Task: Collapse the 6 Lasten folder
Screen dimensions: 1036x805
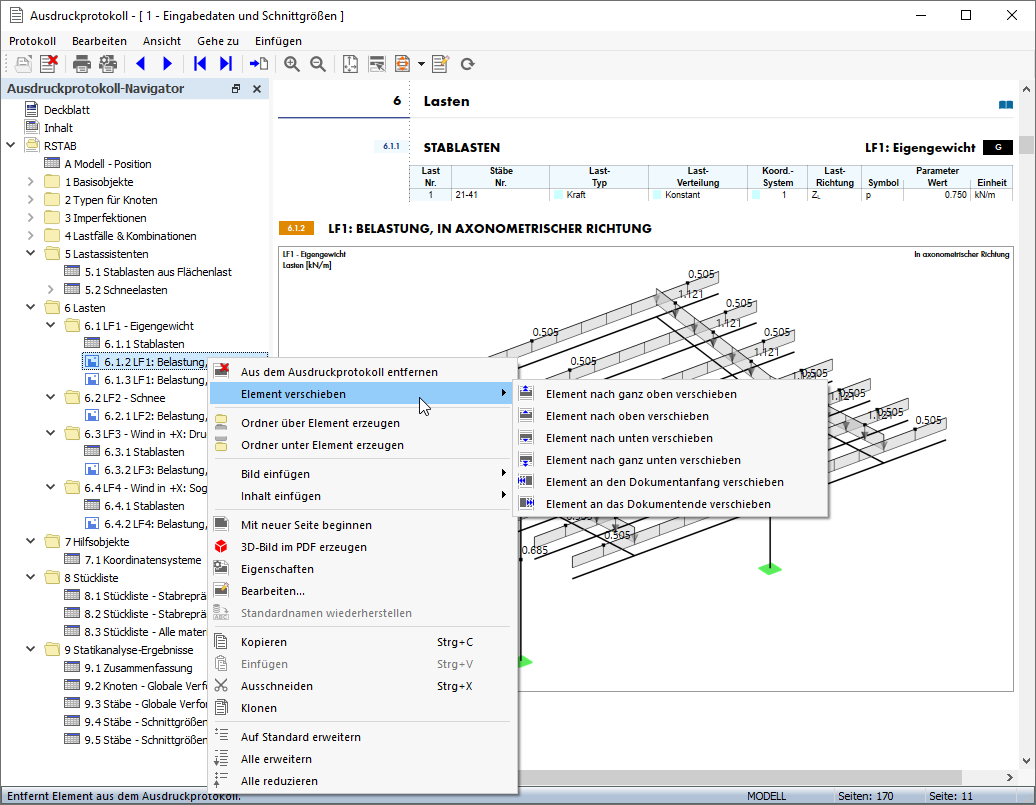Action: pyautogui.click(x=31, y=308)
